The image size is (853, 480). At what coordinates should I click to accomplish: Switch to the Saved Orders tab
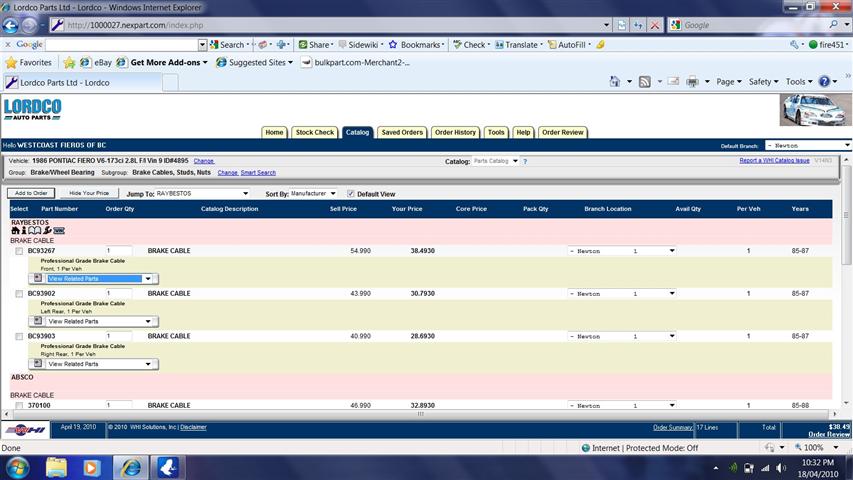tap(402, 132)
